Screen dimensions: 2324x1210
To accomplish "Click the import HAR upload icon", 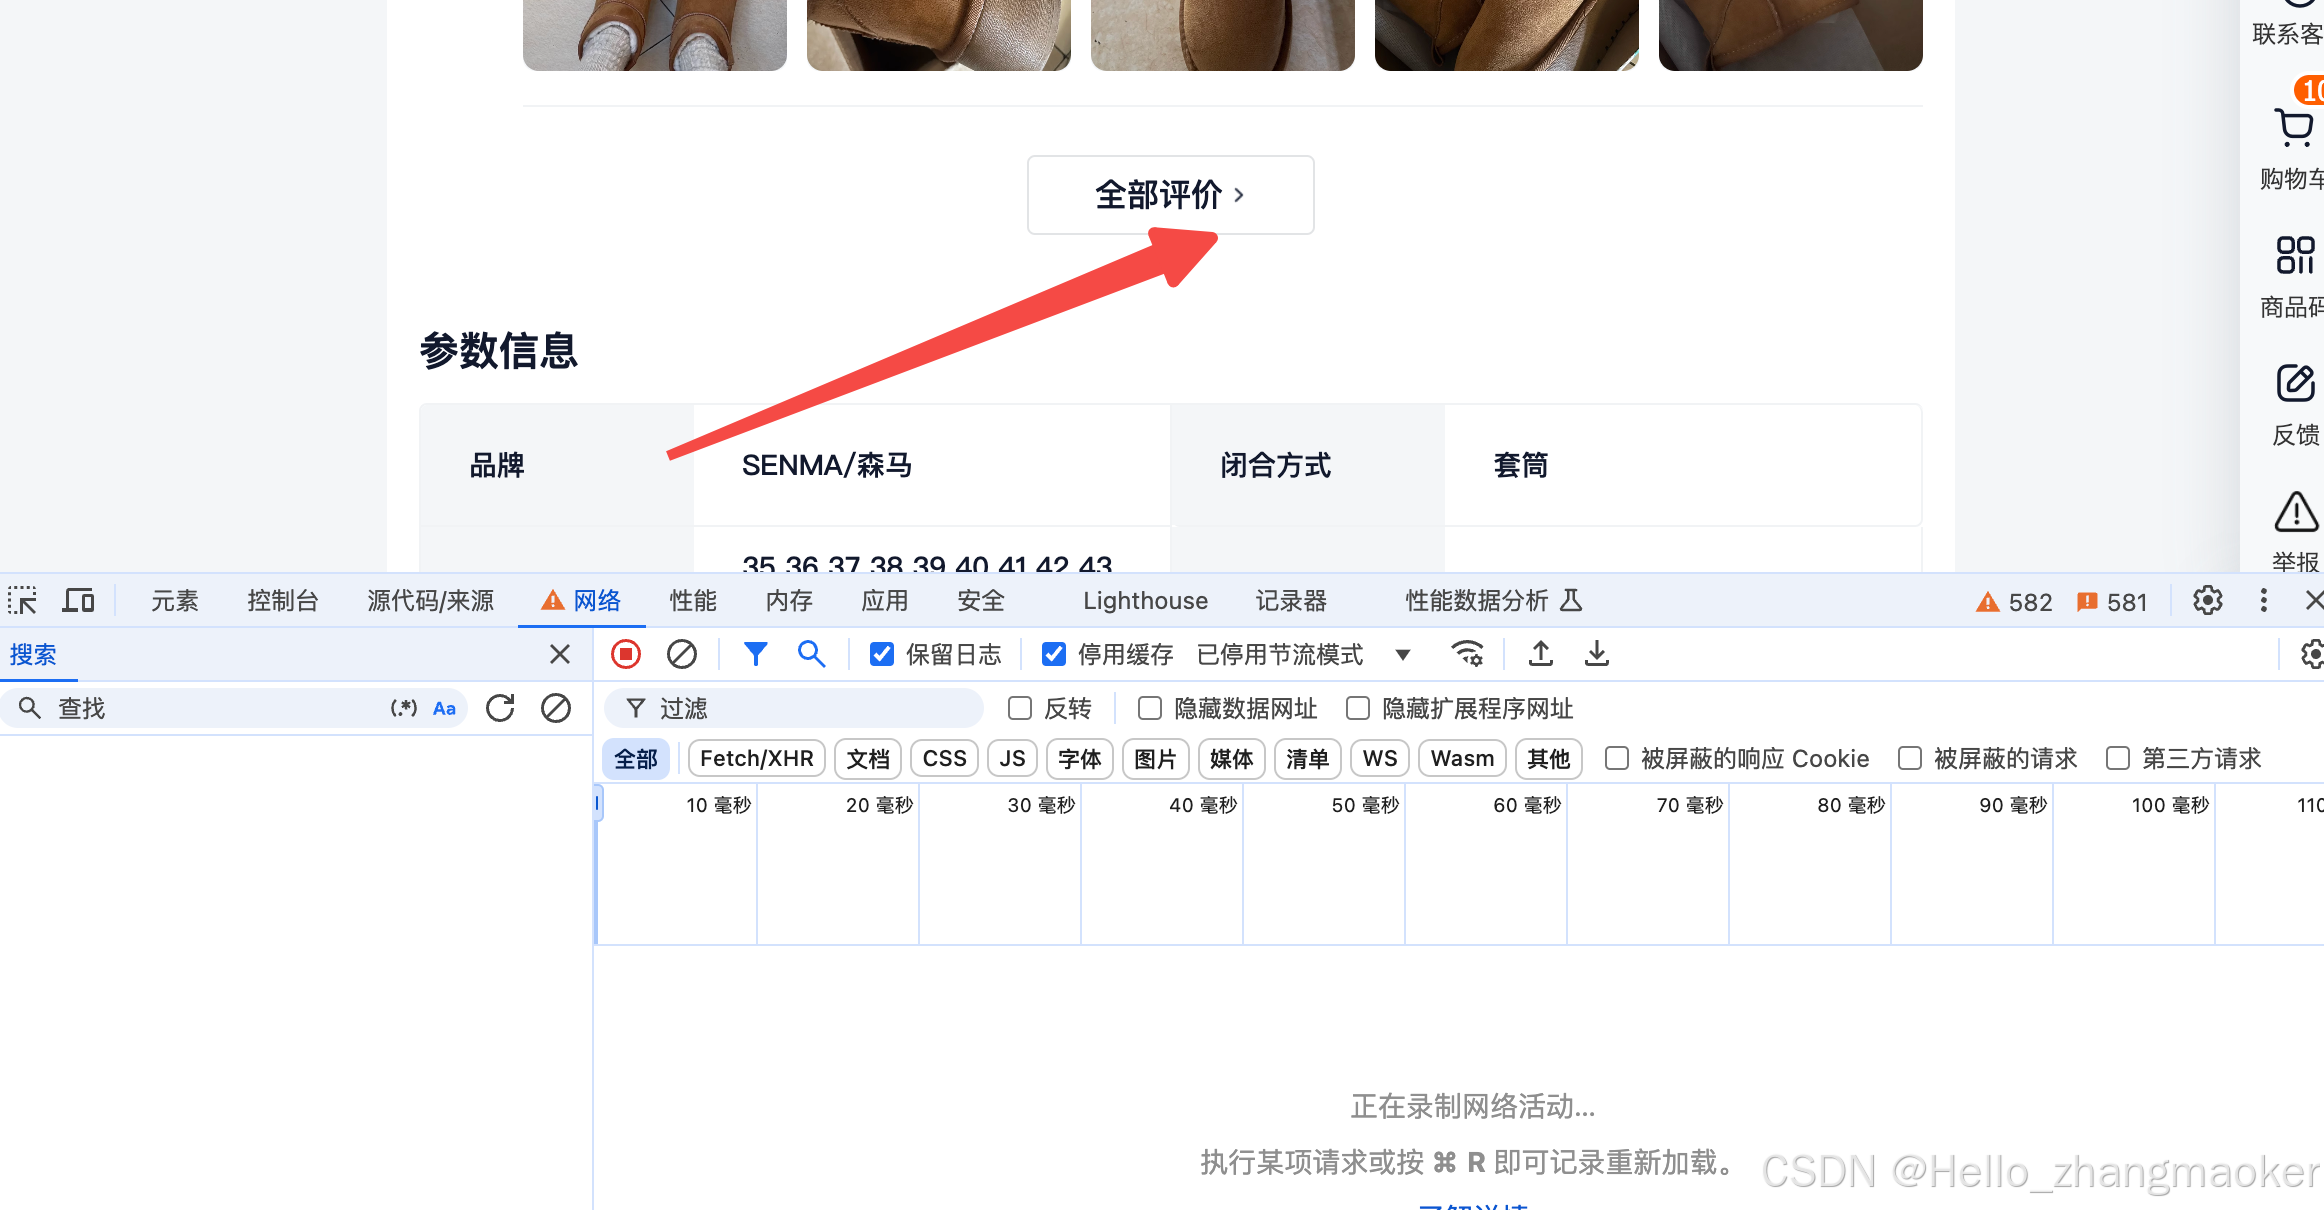I will [1541, 654].
